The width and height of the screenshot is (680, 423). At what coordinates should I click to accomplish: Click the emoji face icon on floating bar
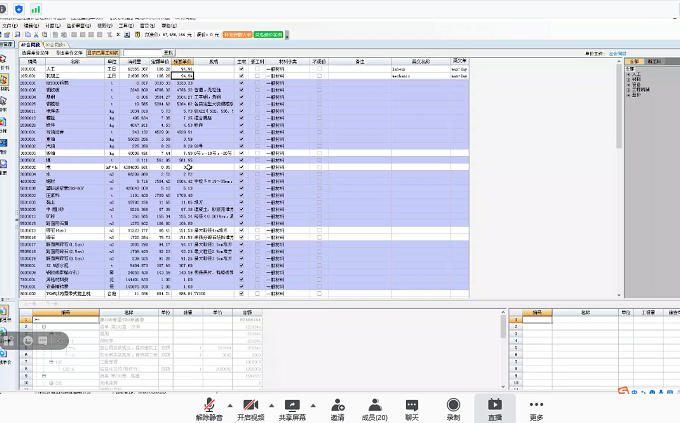pyautogui.click(x=28, y=341)
